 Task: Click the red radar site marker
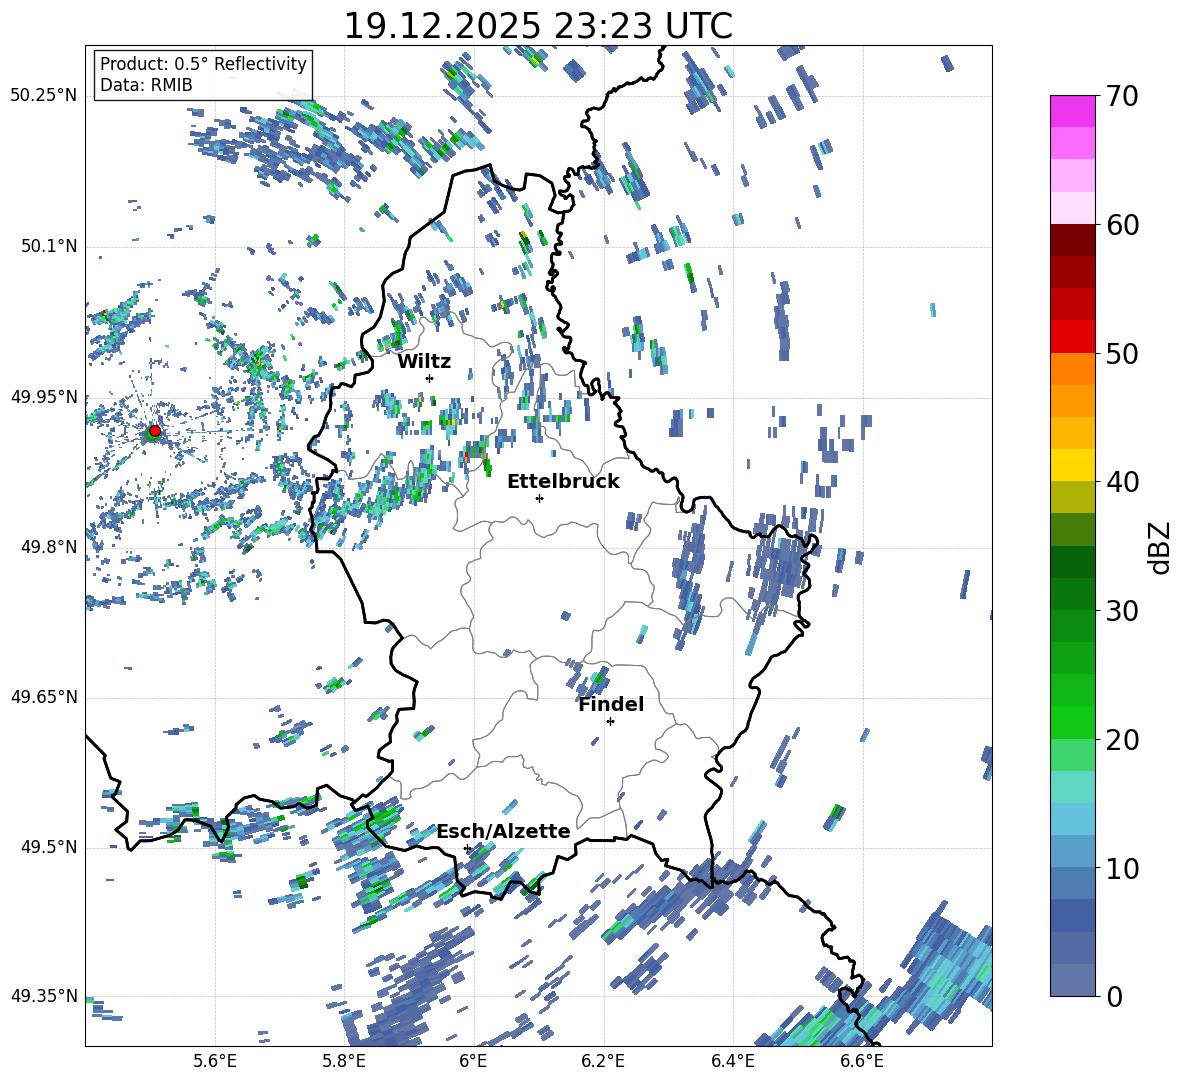[x=155, y=431]
